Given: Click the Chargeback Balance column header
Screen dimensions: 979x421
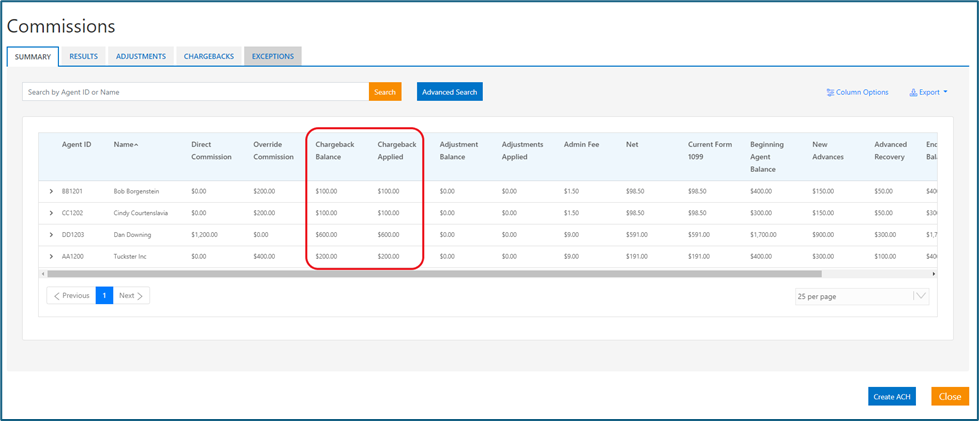Looking at the screenshot, I should (x=335, y=151).
